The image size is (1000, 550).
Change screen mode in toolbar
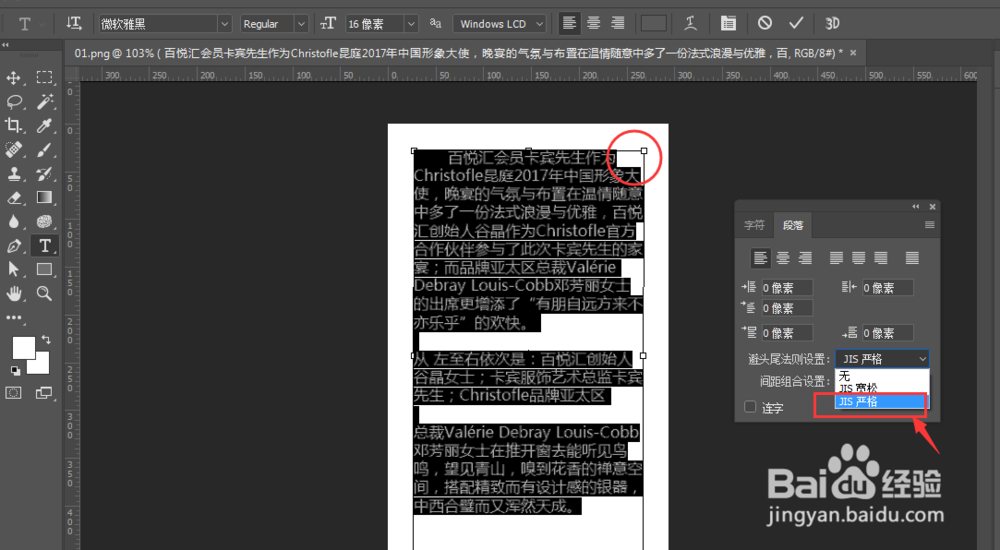click(44, 393)
